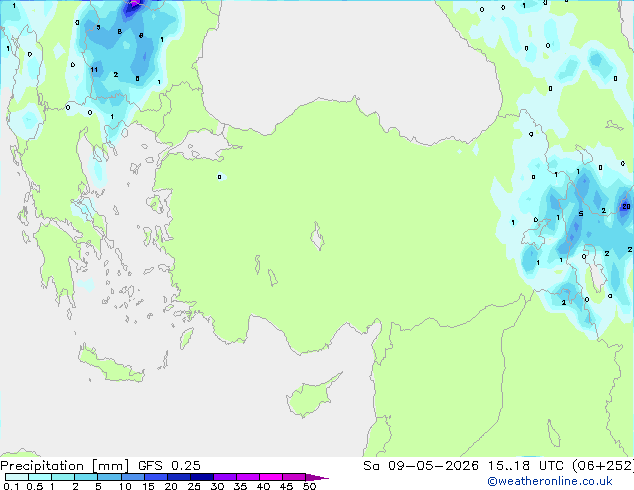
Task: Select the legend swatch between 0.5 and 1
Action: (x=40, y=477)
